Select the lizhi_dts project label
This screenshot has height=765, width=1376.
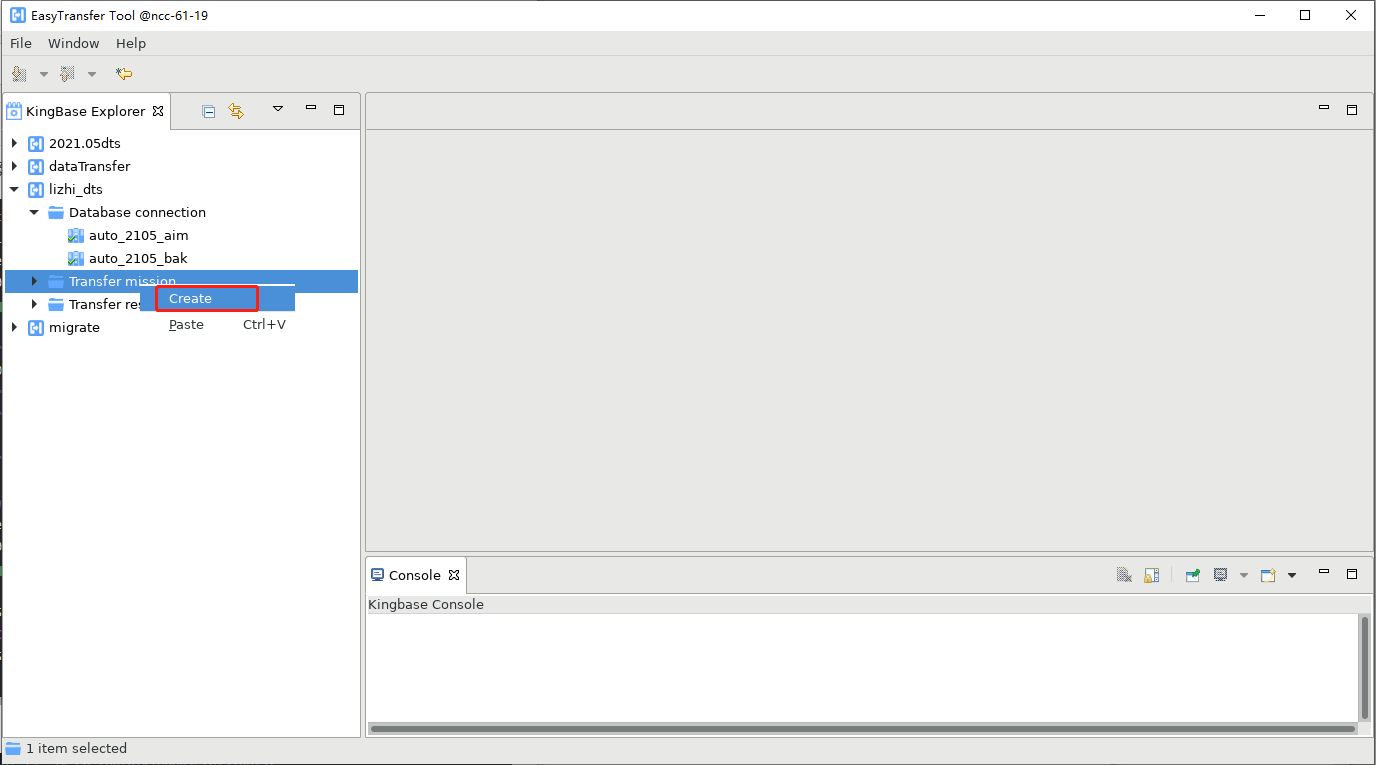[x=76, y=189]
